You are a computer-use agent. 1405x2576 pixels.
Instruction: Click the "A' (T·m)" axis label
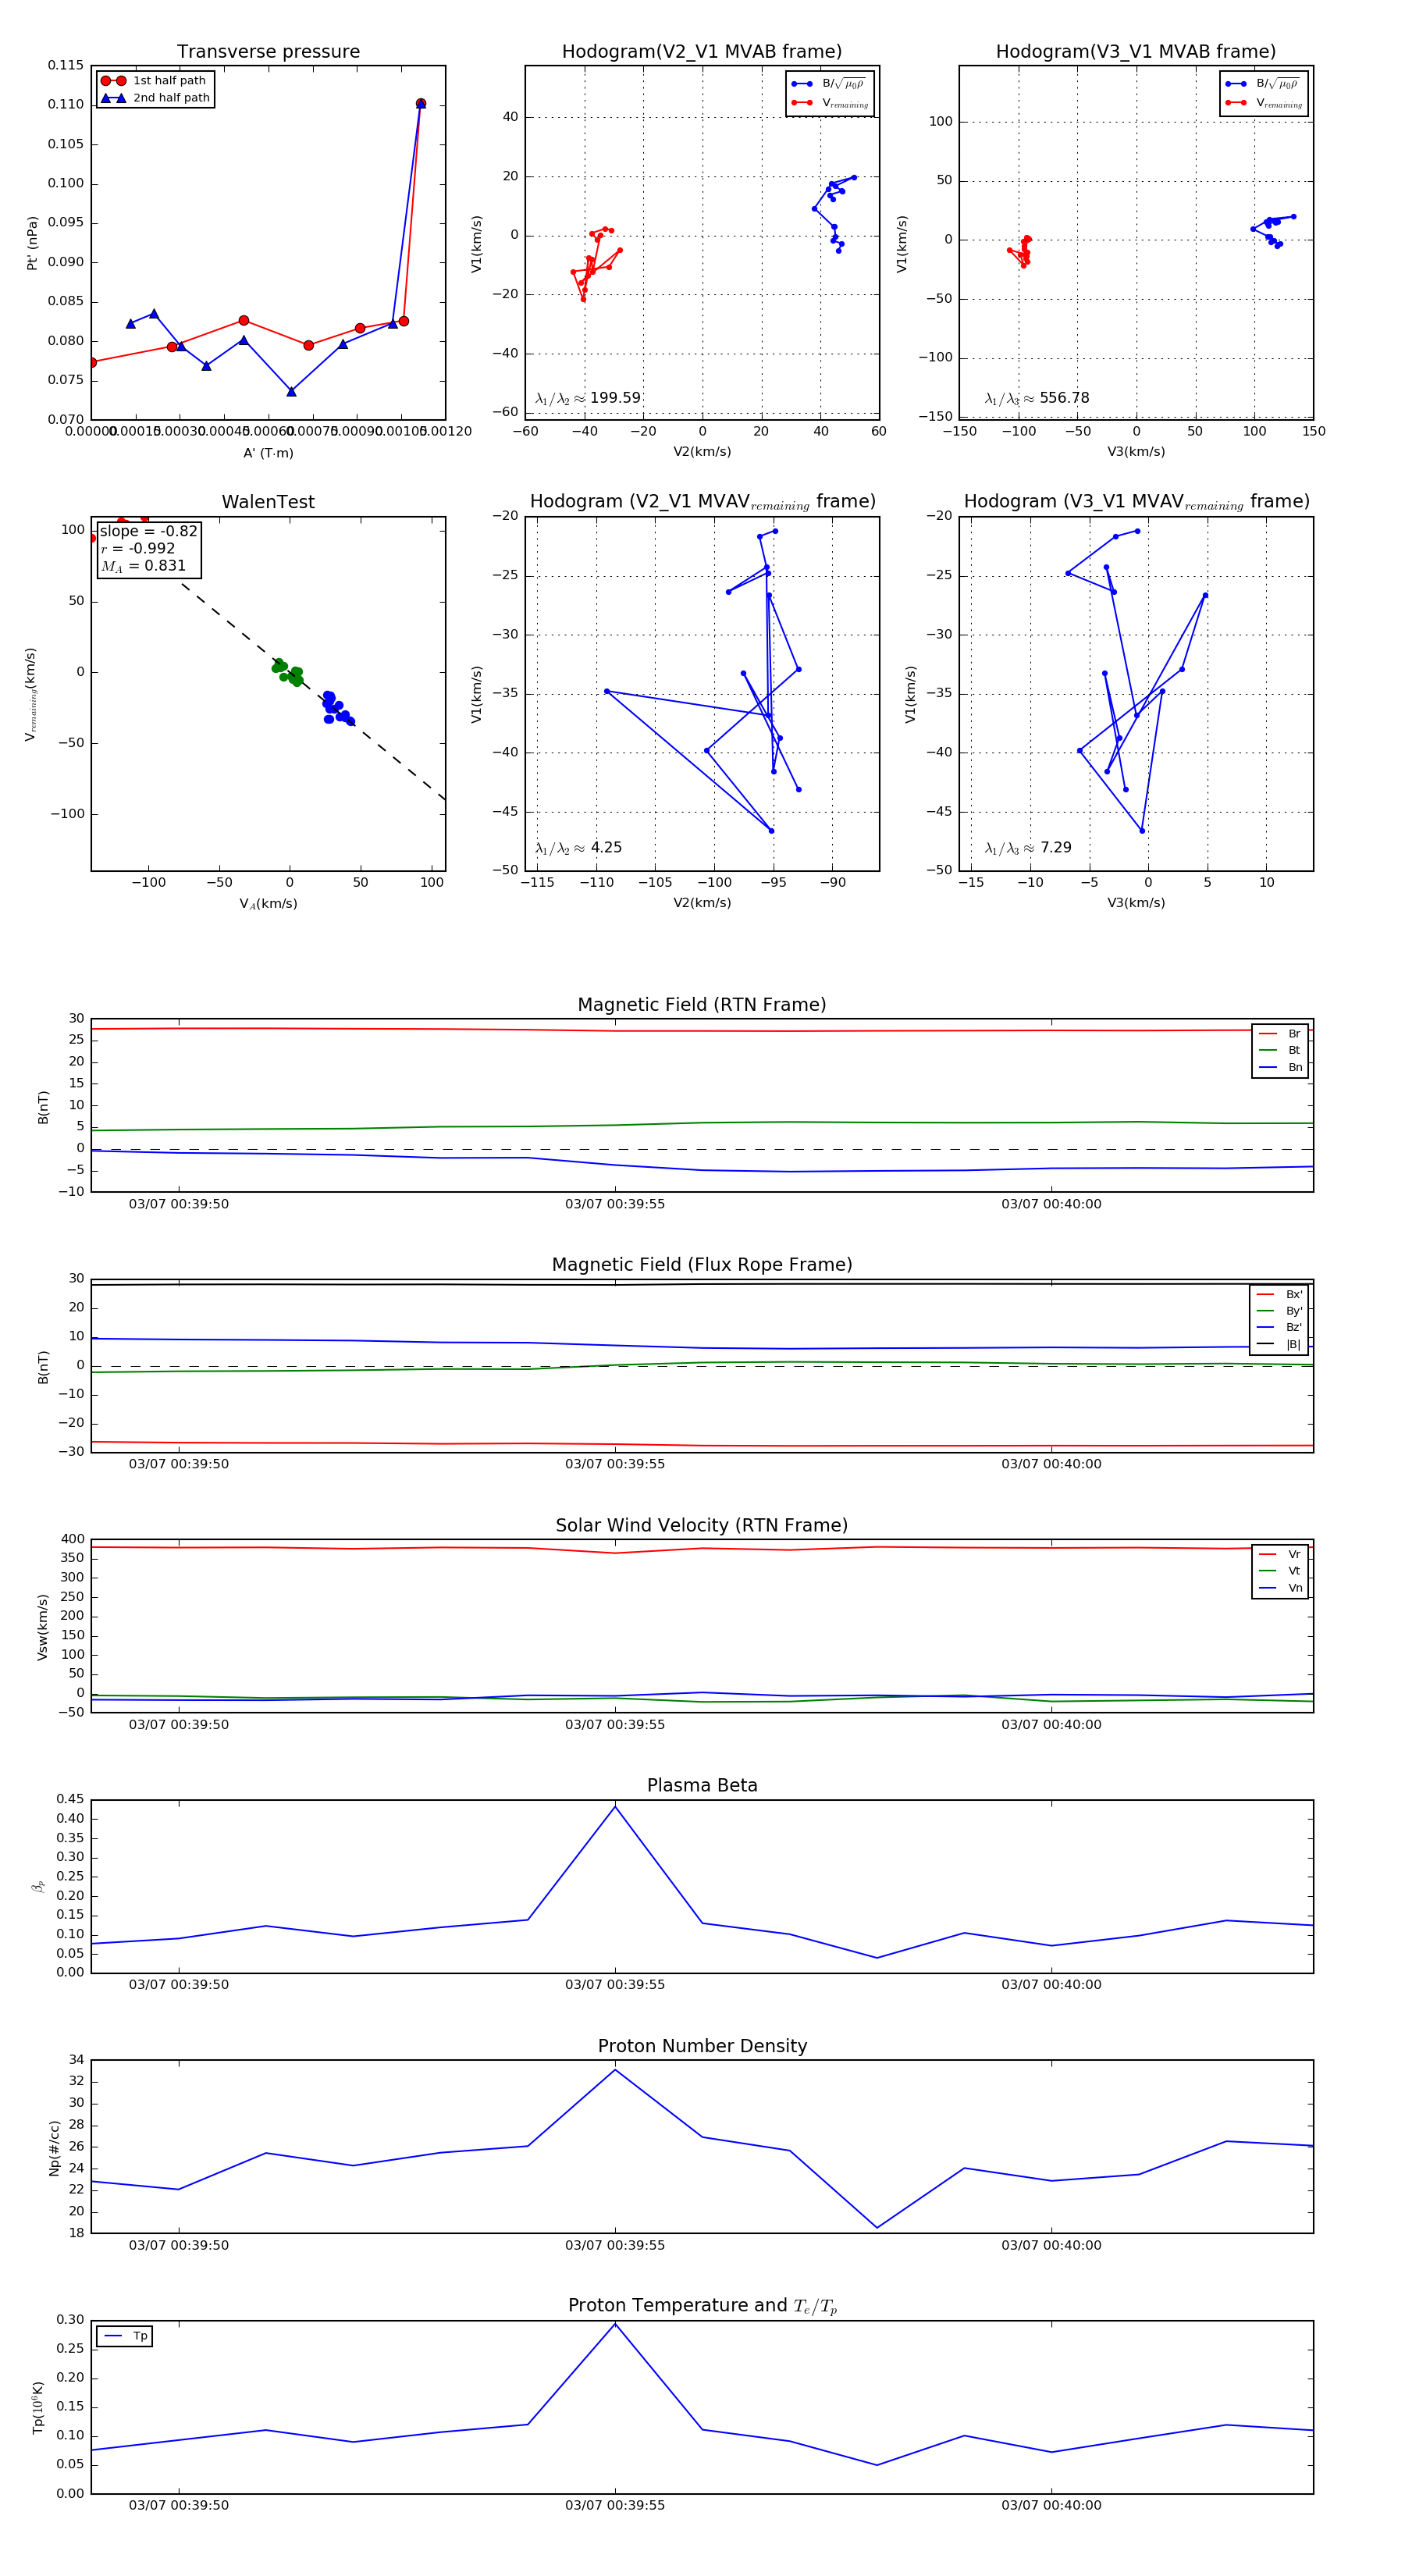(x=268, y=453)
